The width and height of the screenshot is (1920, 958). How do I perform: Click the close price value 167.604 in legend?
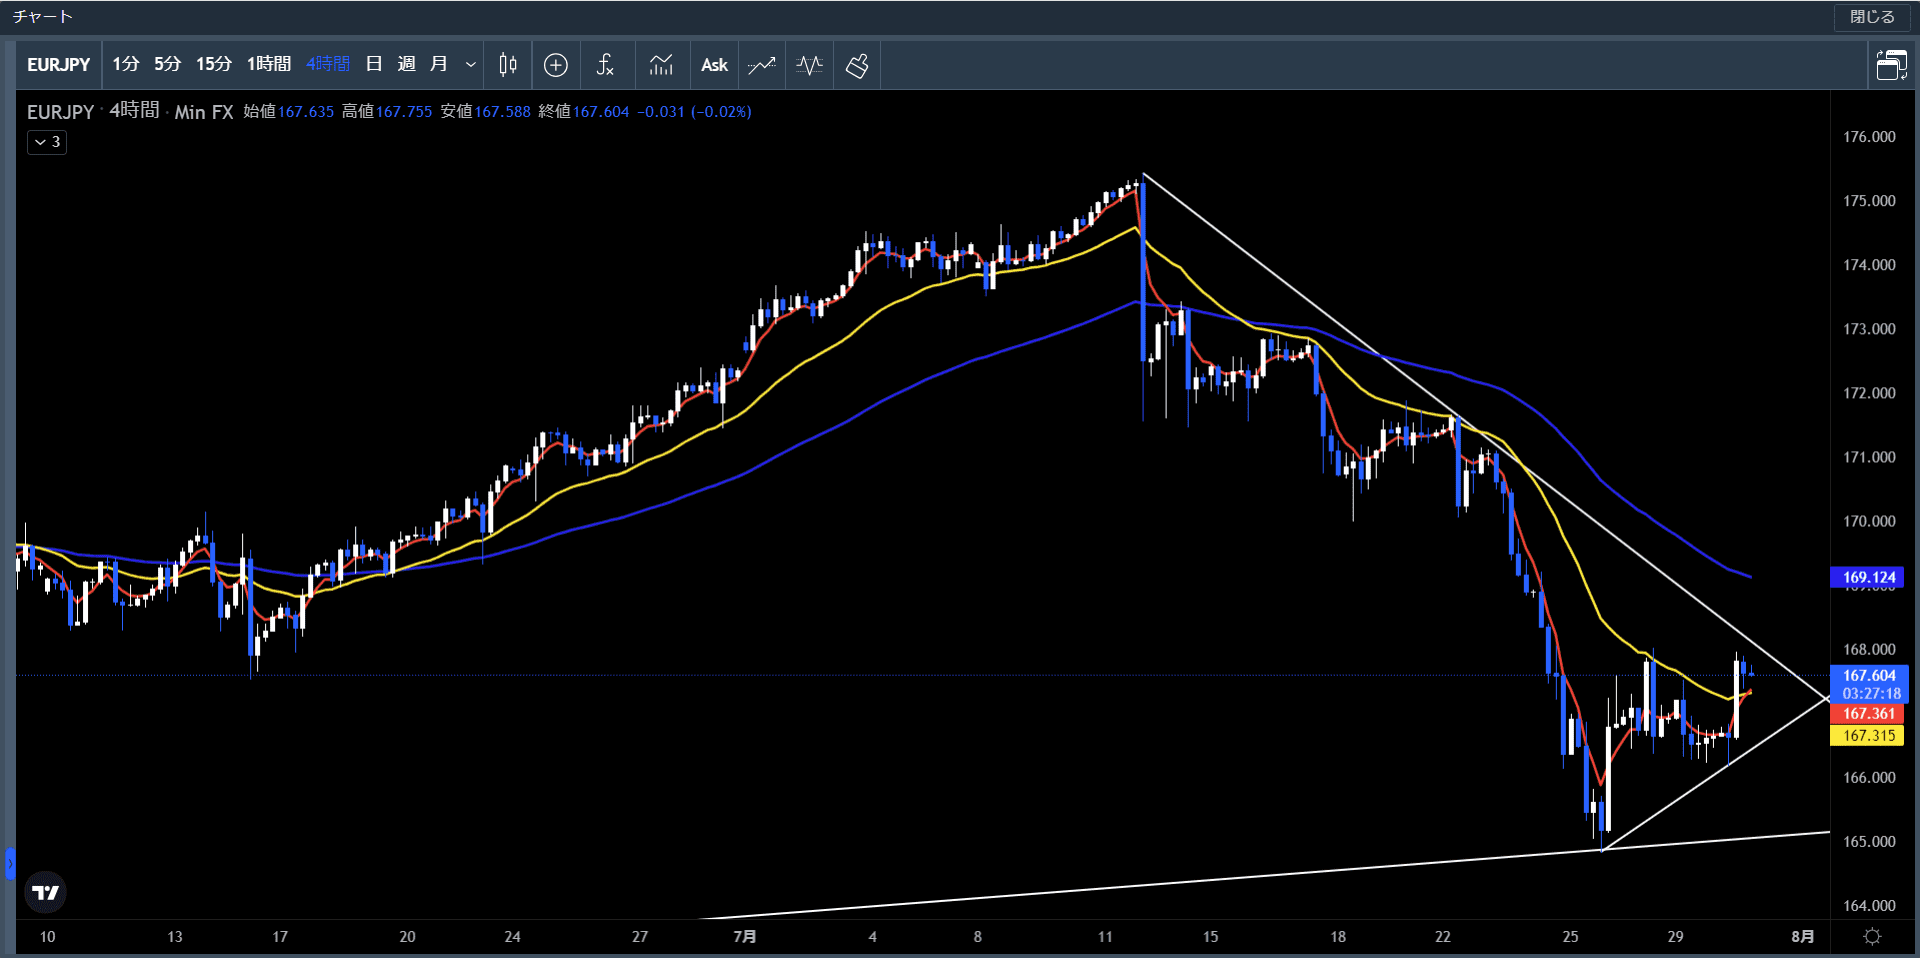(601, 112)
